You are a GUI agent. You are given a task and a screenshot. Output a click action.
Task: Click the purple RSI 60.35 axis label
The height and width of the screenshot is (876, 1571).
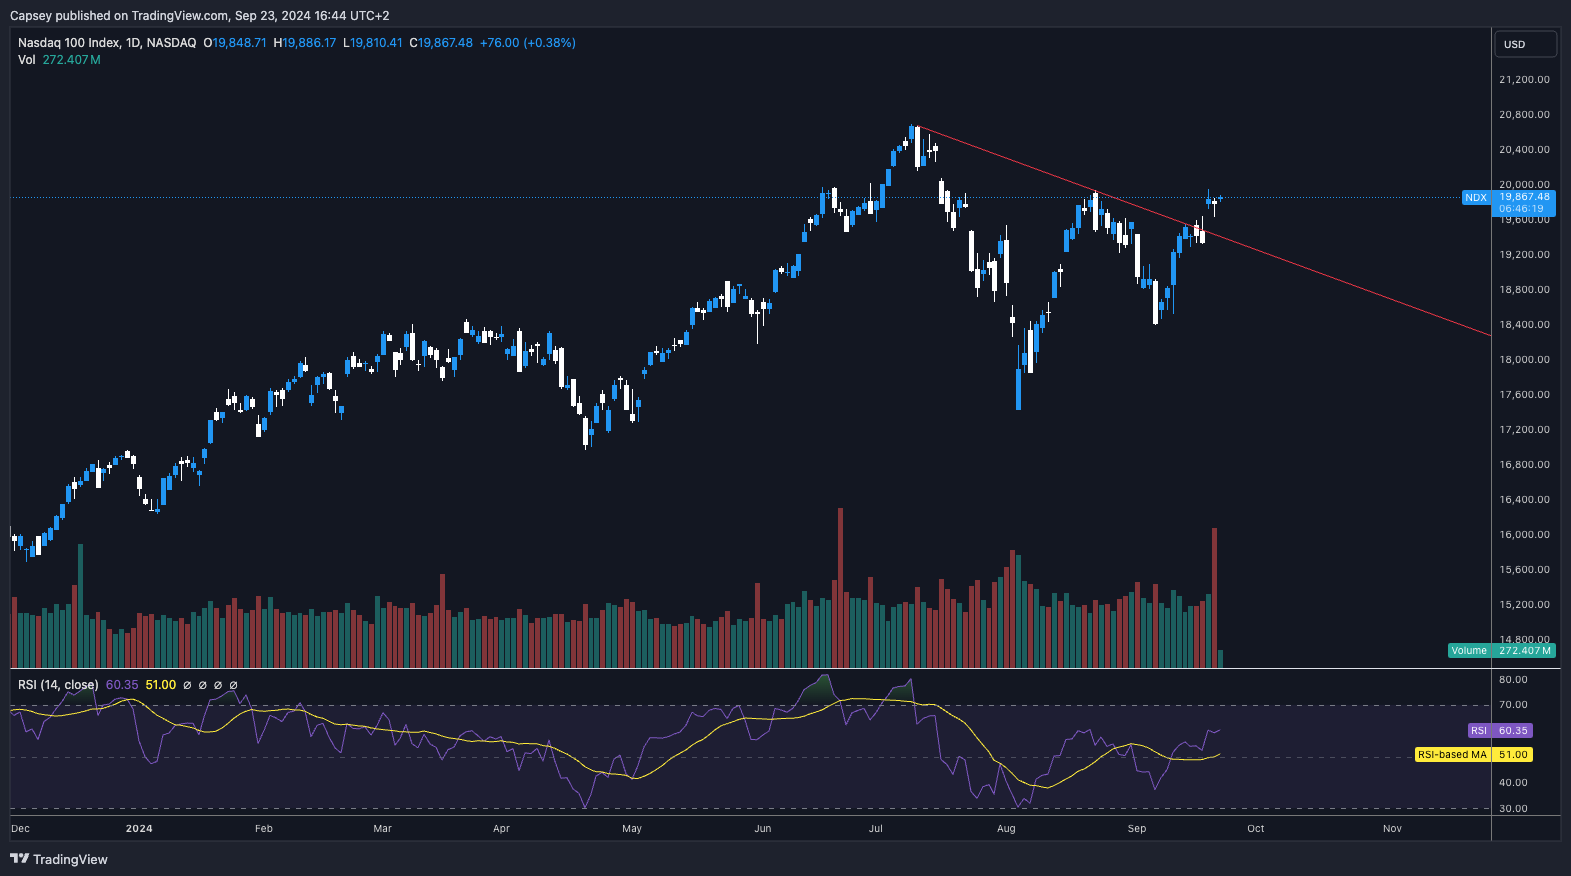coord(1499,731)
